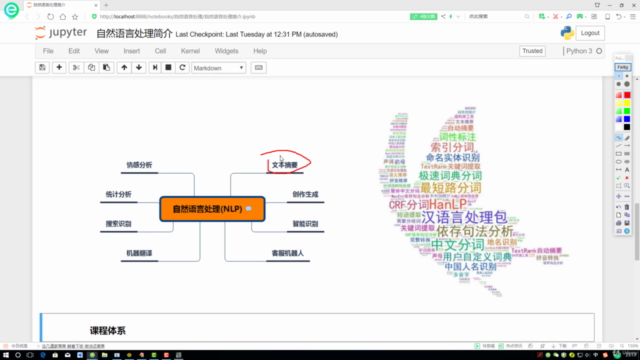The height and width of the screenshot is (360, 640).
Task: Copy selected cells in the Jupyter toolbar
Action: (91, 68)
